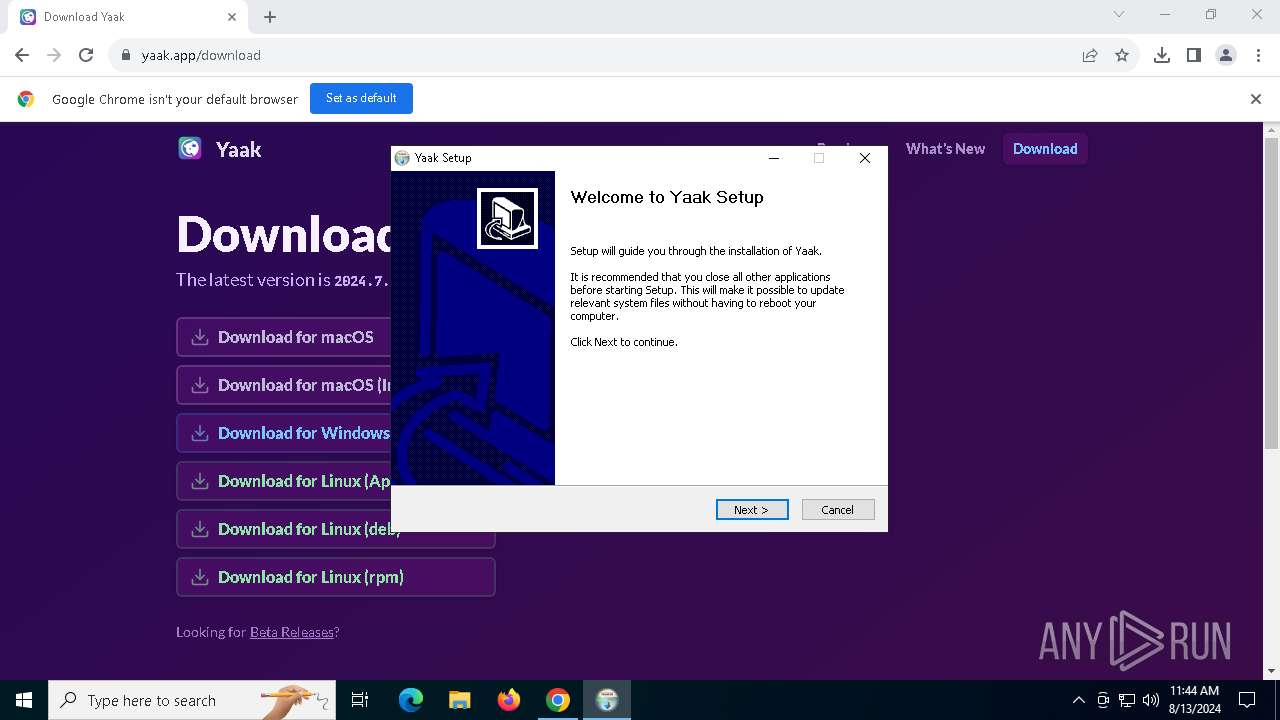Viewport: 1280px width, 720px height.
Task: Download for macOS (Intel) button
Action: tap(284, 385)
